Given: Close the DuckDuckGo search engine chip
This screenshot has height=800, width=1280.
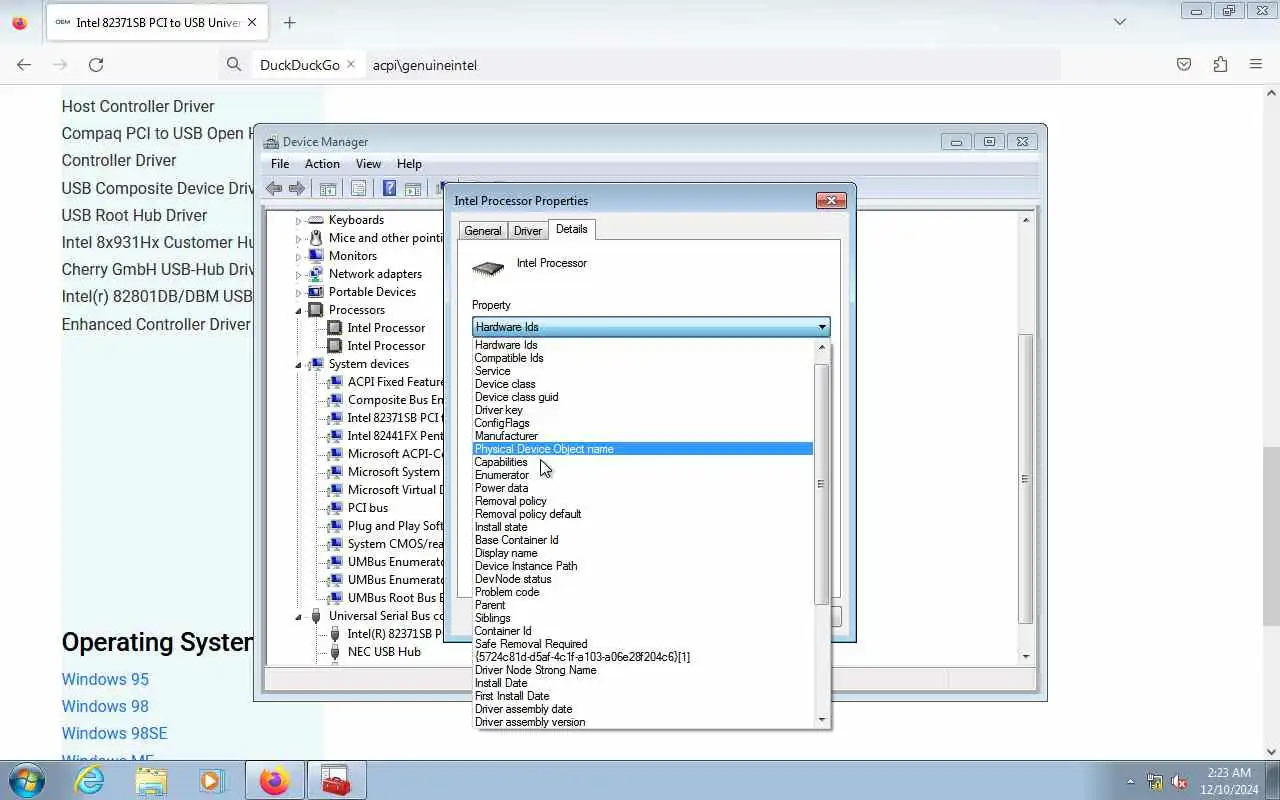Looking at the screenshot, I should tap(351, 64).
